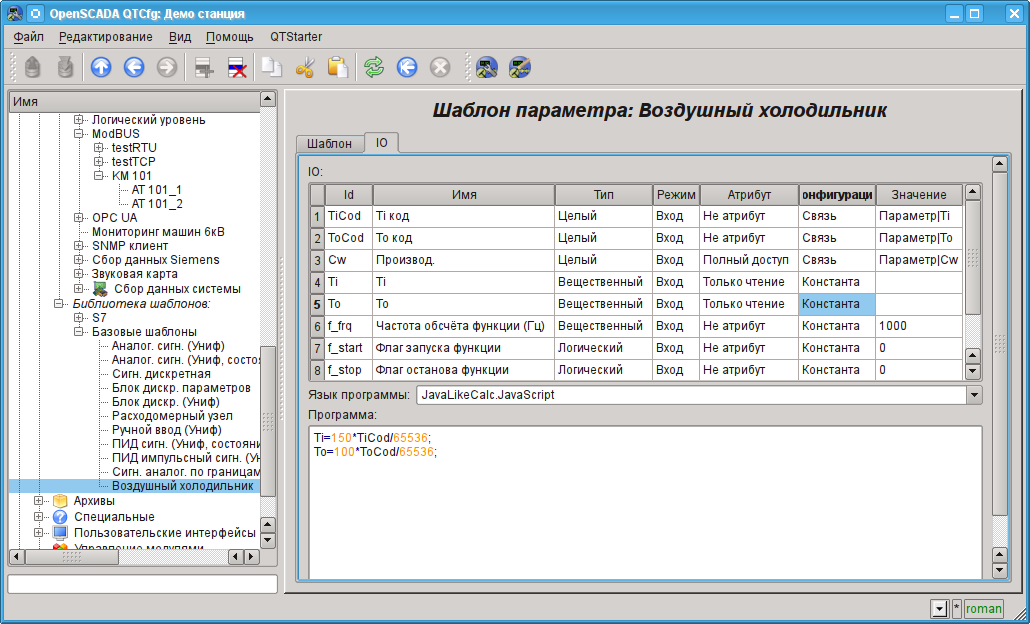Click the roman user button in status bar
The height and width of the screenshot is (624, 1030).
(983, 608)
